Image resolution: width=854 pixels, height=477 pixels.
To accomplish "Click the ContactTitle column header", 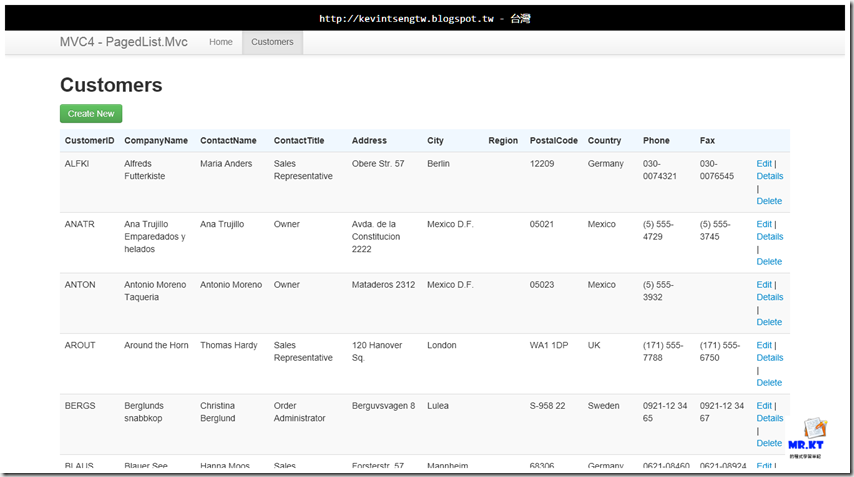I will 299,140.
